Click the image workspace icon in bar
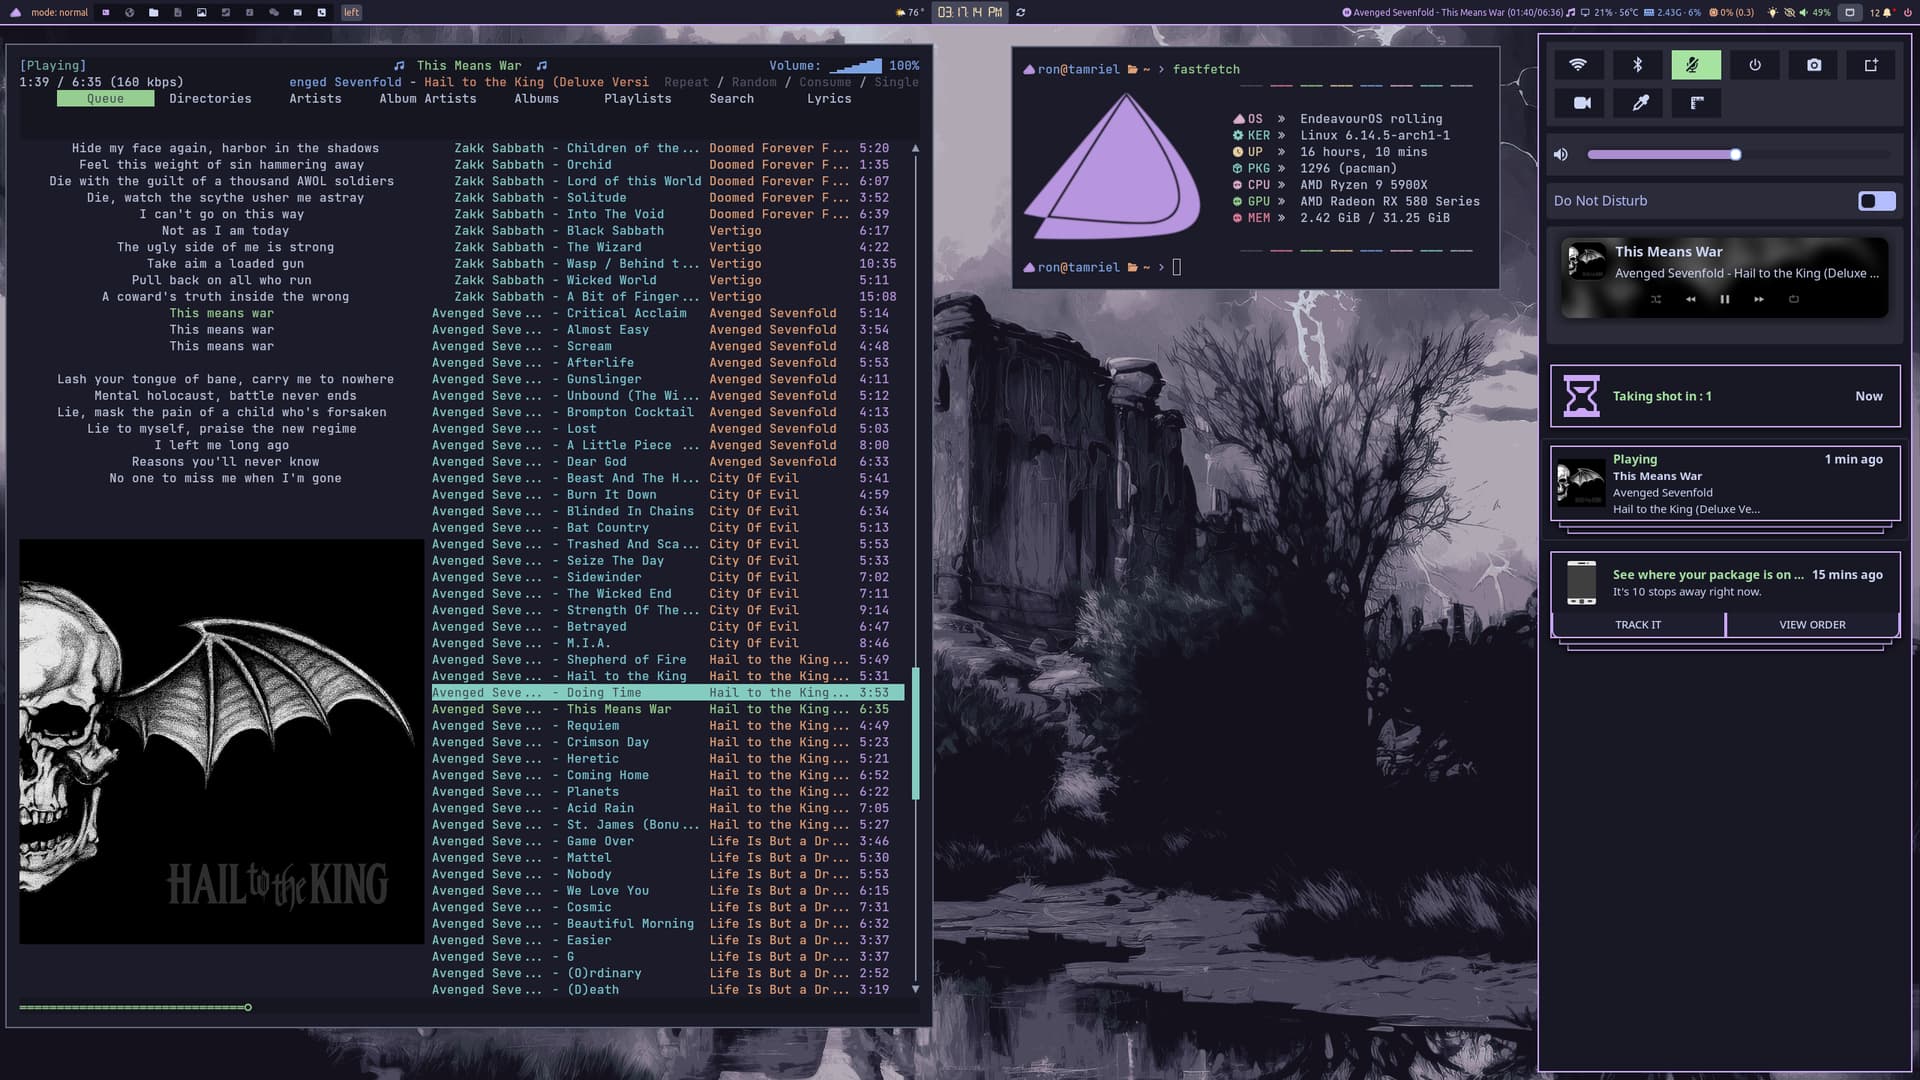Image resolution: width=1920 pixels, height=1080 pixels. pos(201,12)
